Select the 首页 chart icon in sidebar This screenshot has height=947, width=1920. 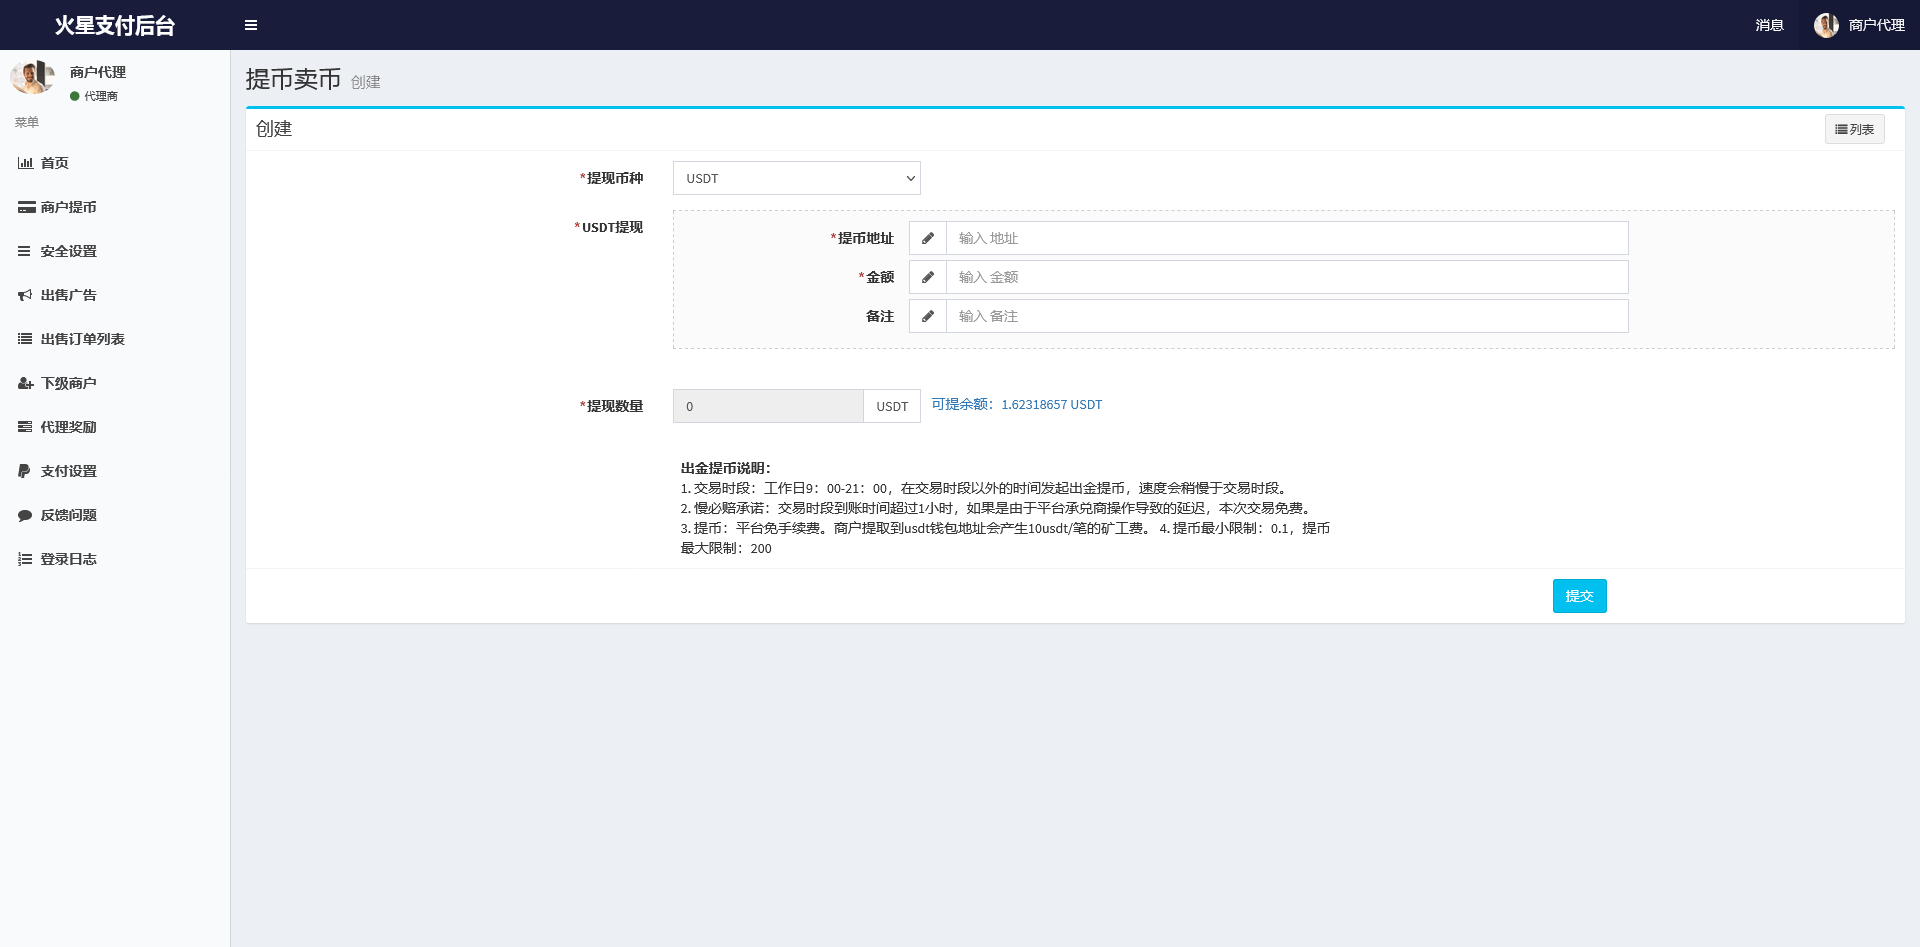click(26, 163)
